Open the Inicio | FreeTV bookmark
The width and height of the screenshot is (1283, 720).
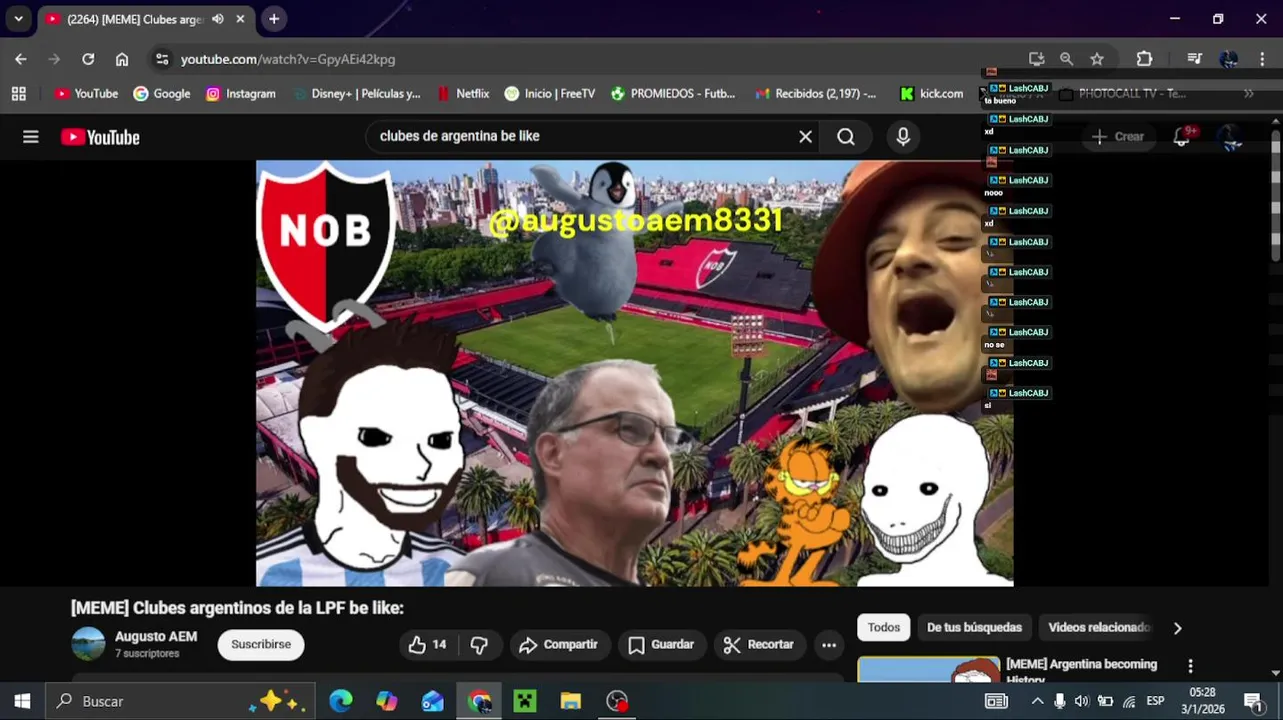(550, 93)
